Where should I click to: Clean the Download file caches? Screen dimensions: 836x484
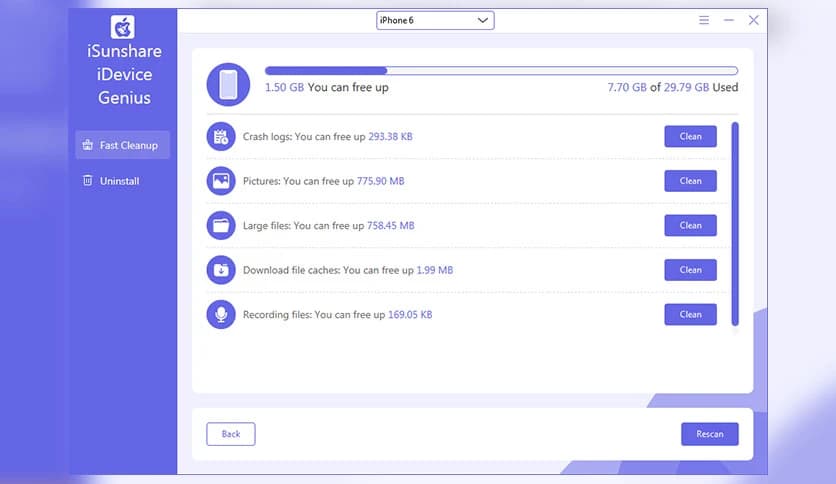point(690,270)
